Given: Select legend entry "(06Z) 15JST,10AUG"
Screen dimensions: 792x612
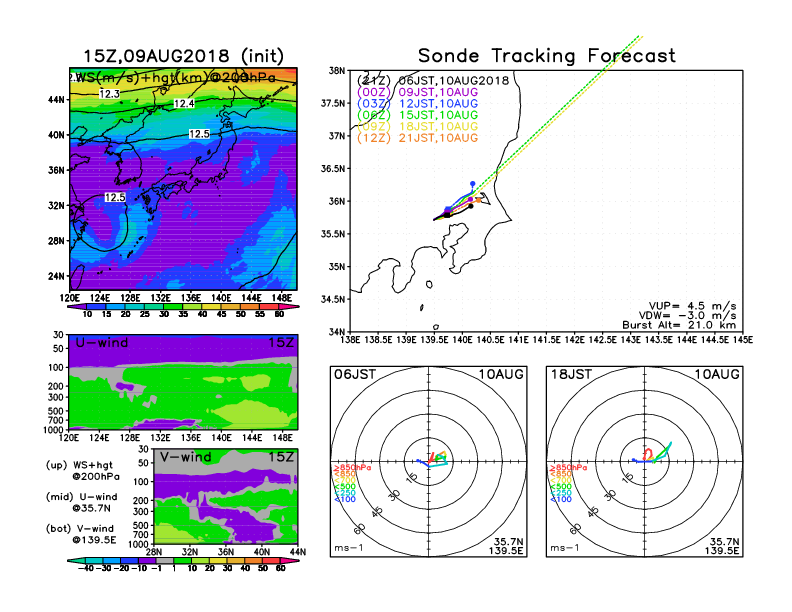Looking at the screenshot, I should coord(417,115).
